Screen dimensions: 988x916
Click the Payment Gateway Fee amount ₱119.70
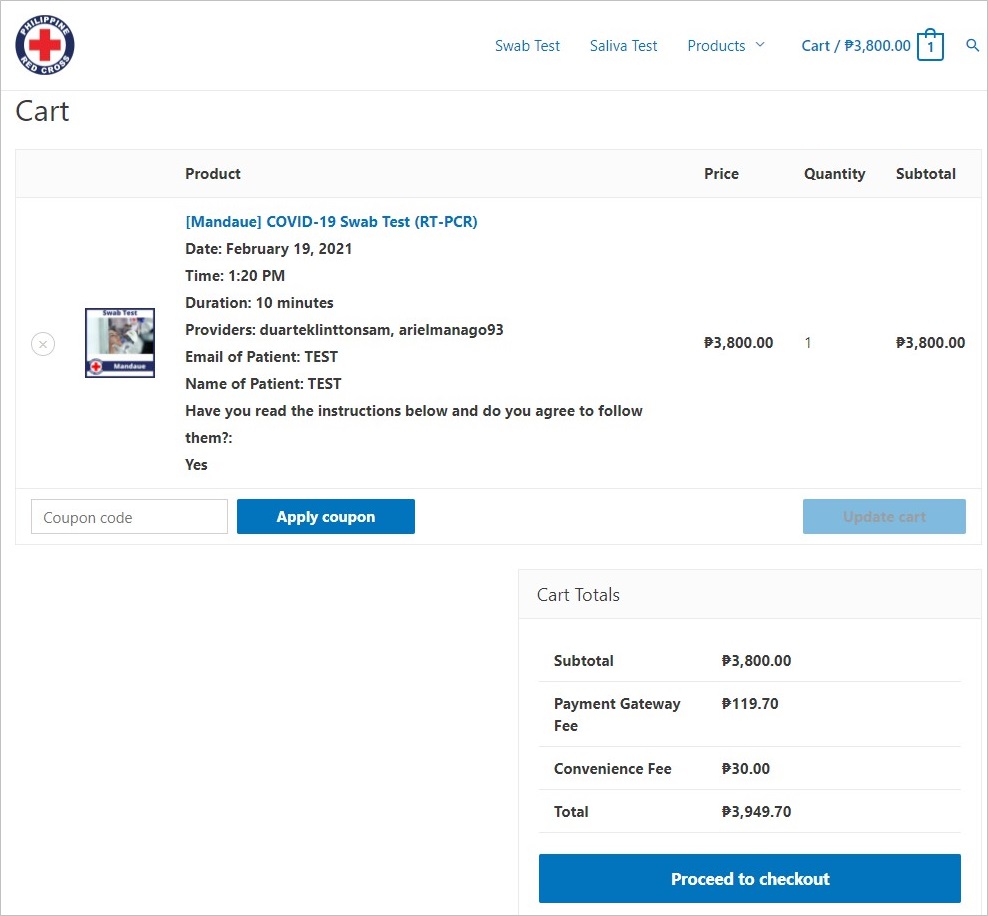click(x=750, y=704)
